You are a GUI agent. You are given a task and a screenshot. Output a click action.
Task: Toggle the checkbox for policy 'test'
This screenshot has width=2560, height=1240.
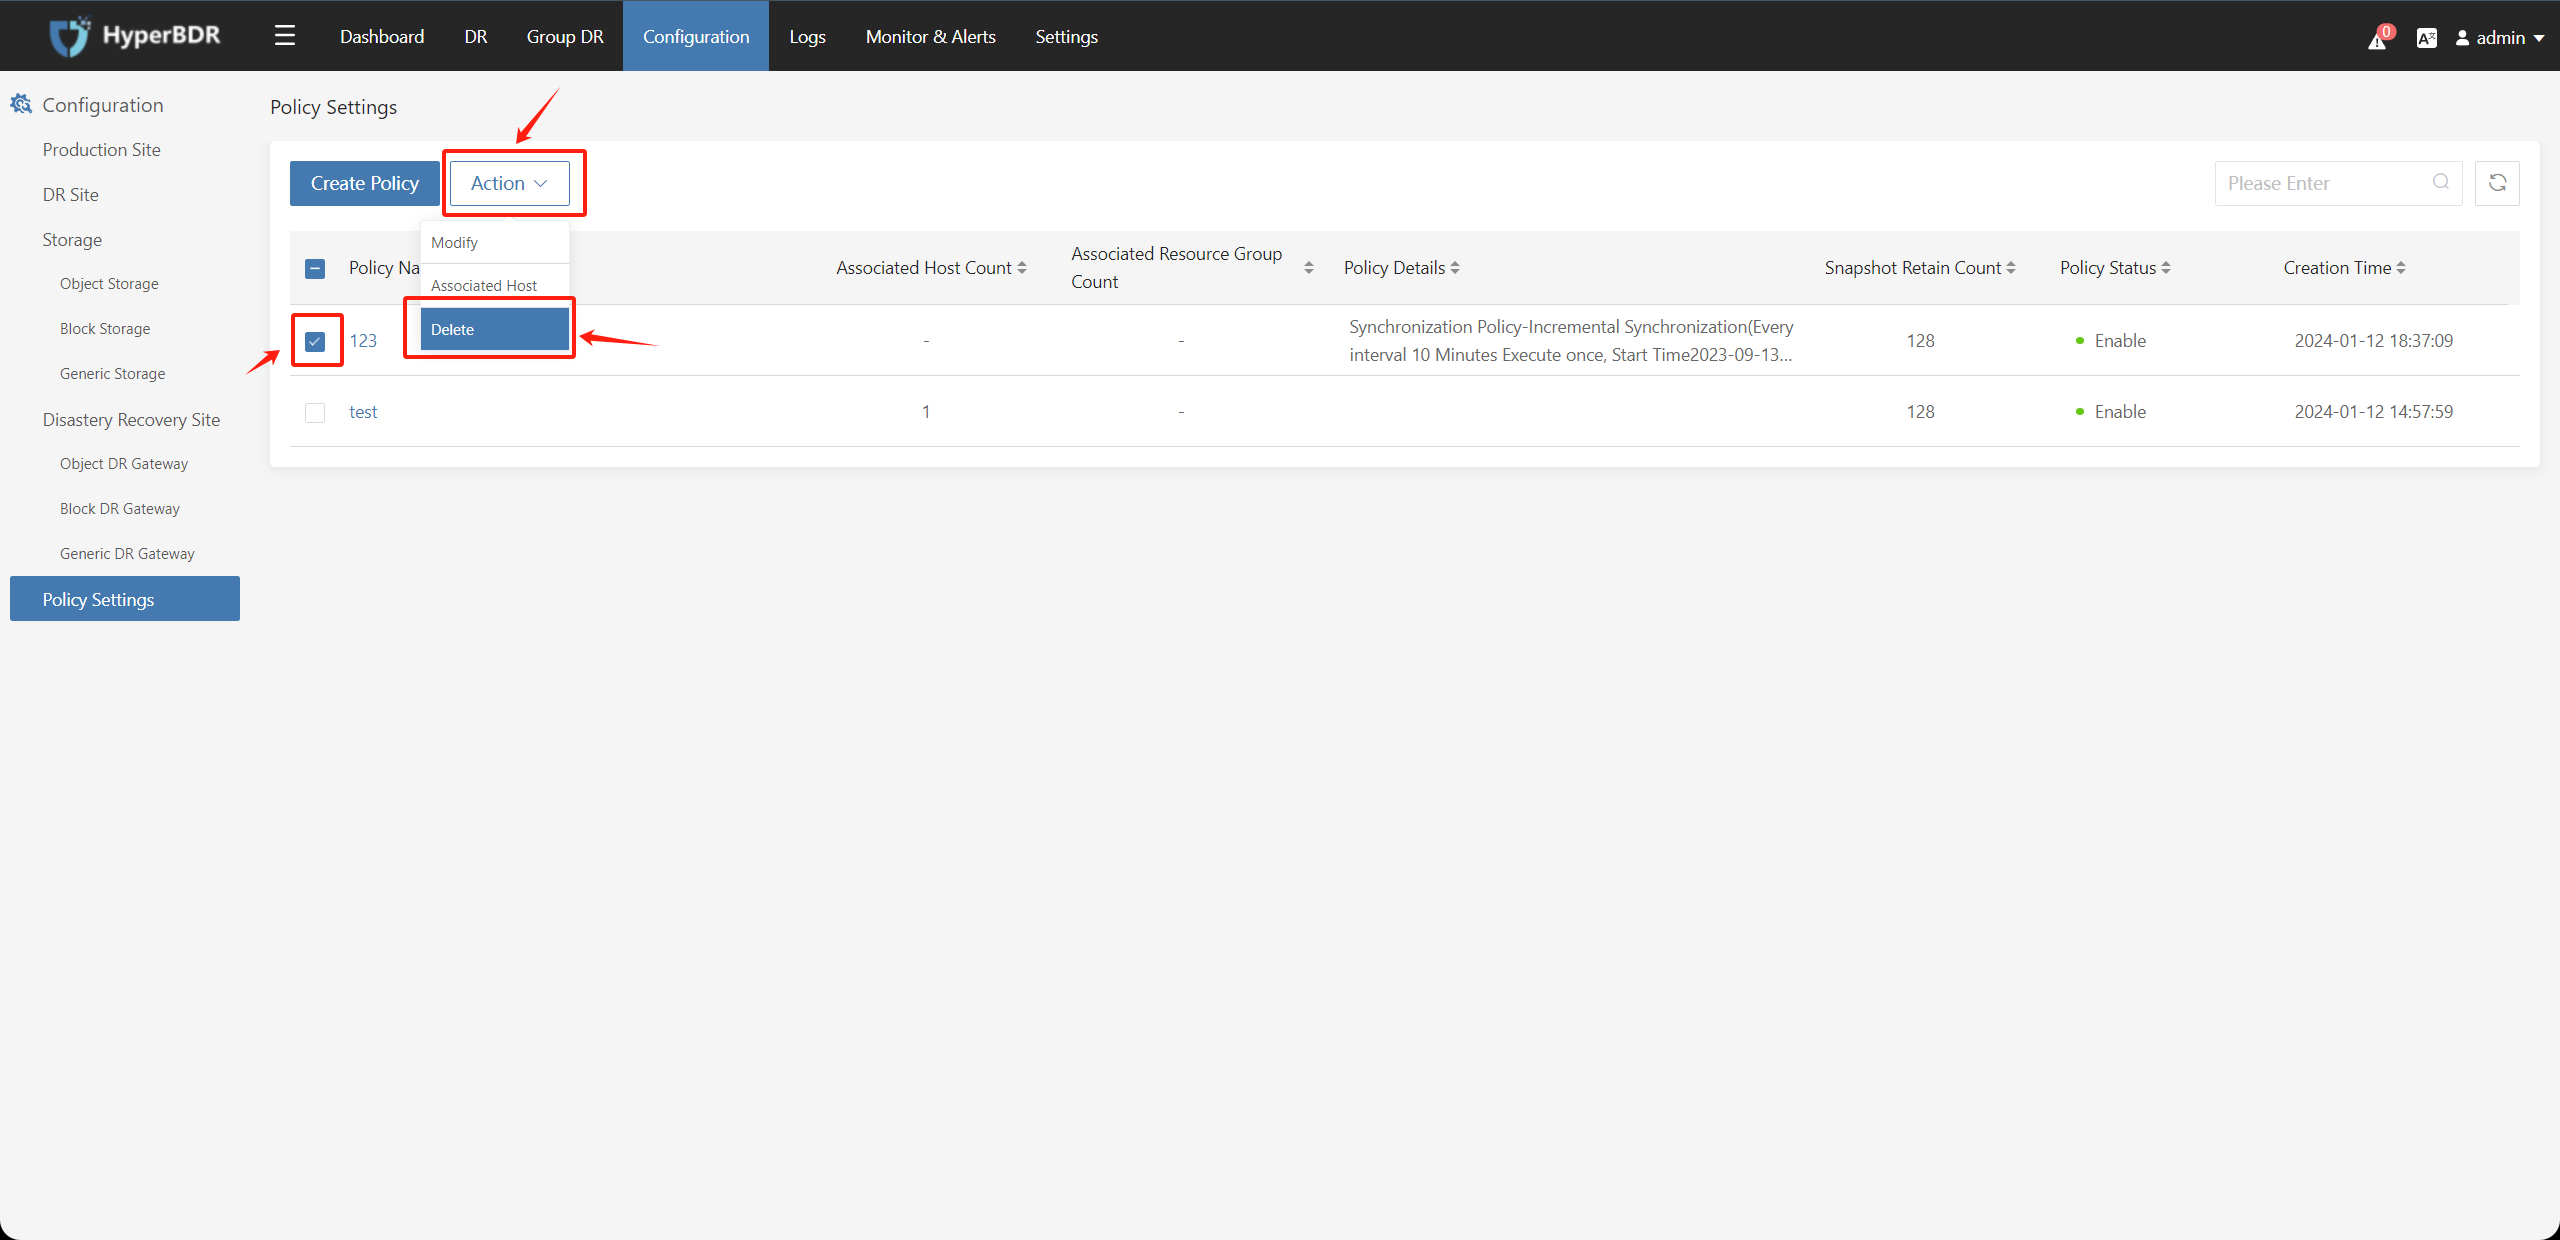[315, 411]
